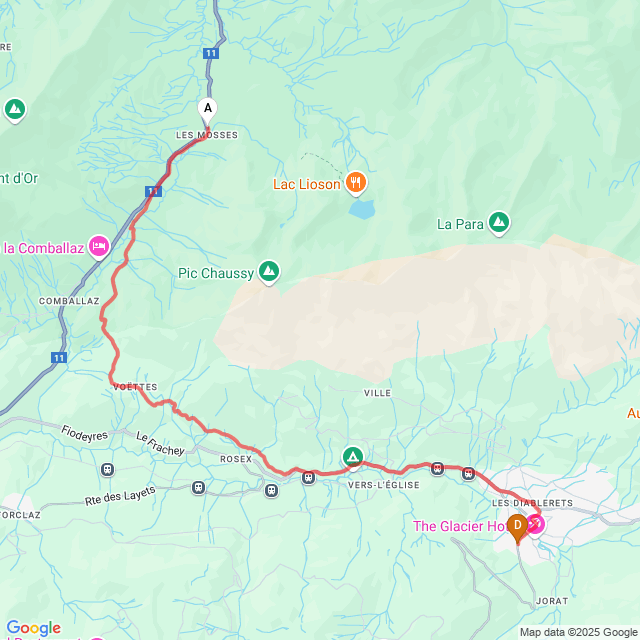Click the start marker A at Les Mosses
The image size is (640, 640).
coord(208,111)
